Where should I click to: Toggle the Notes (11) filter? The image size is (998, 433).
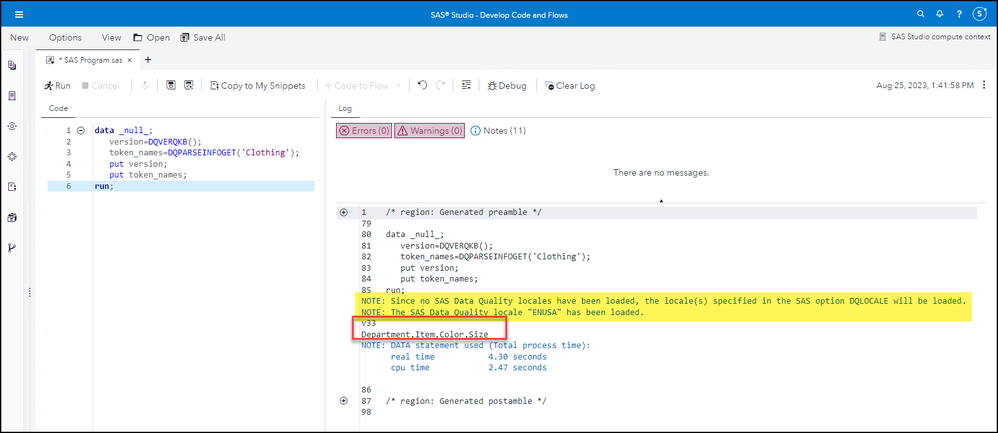coord(498,131)
